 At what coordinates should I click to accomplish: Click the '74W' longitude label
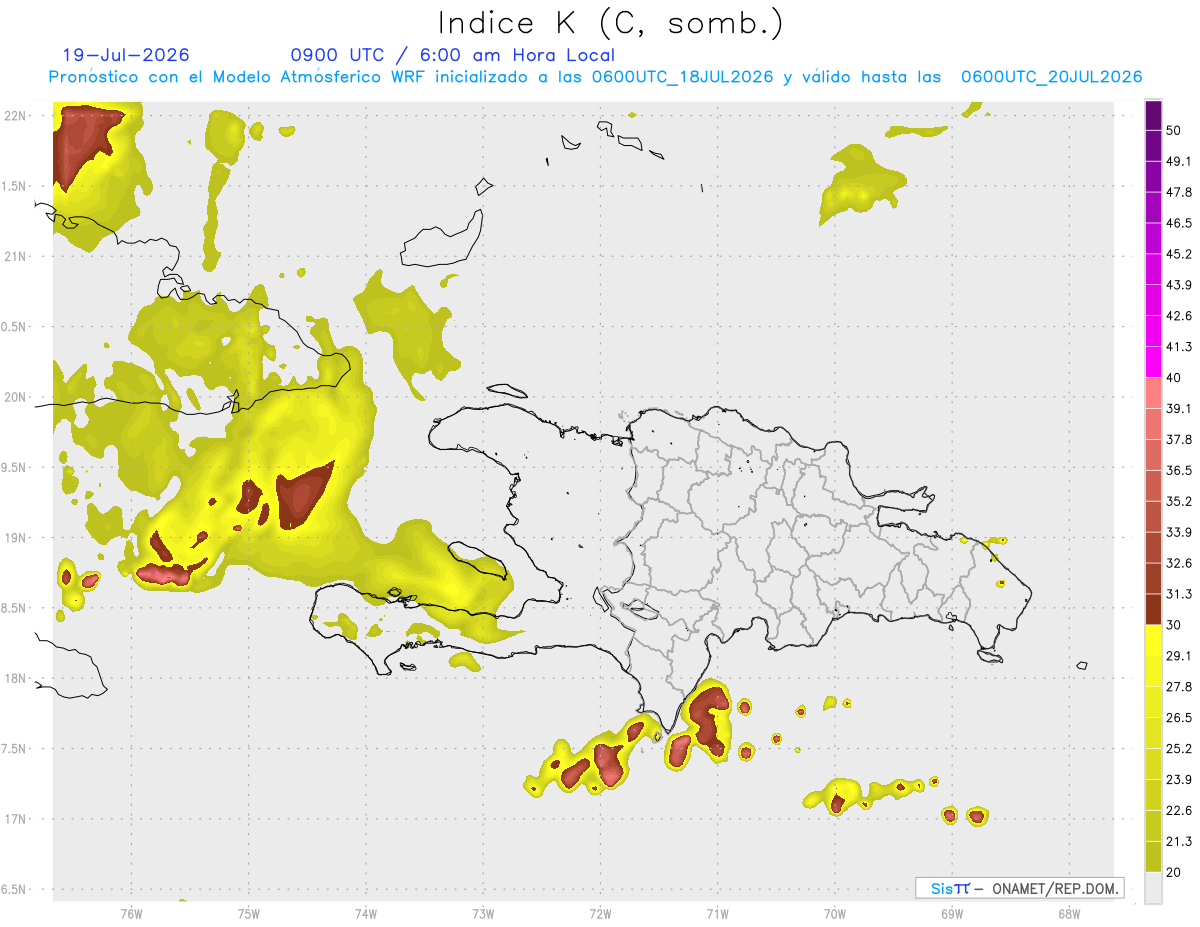(365, 913)
